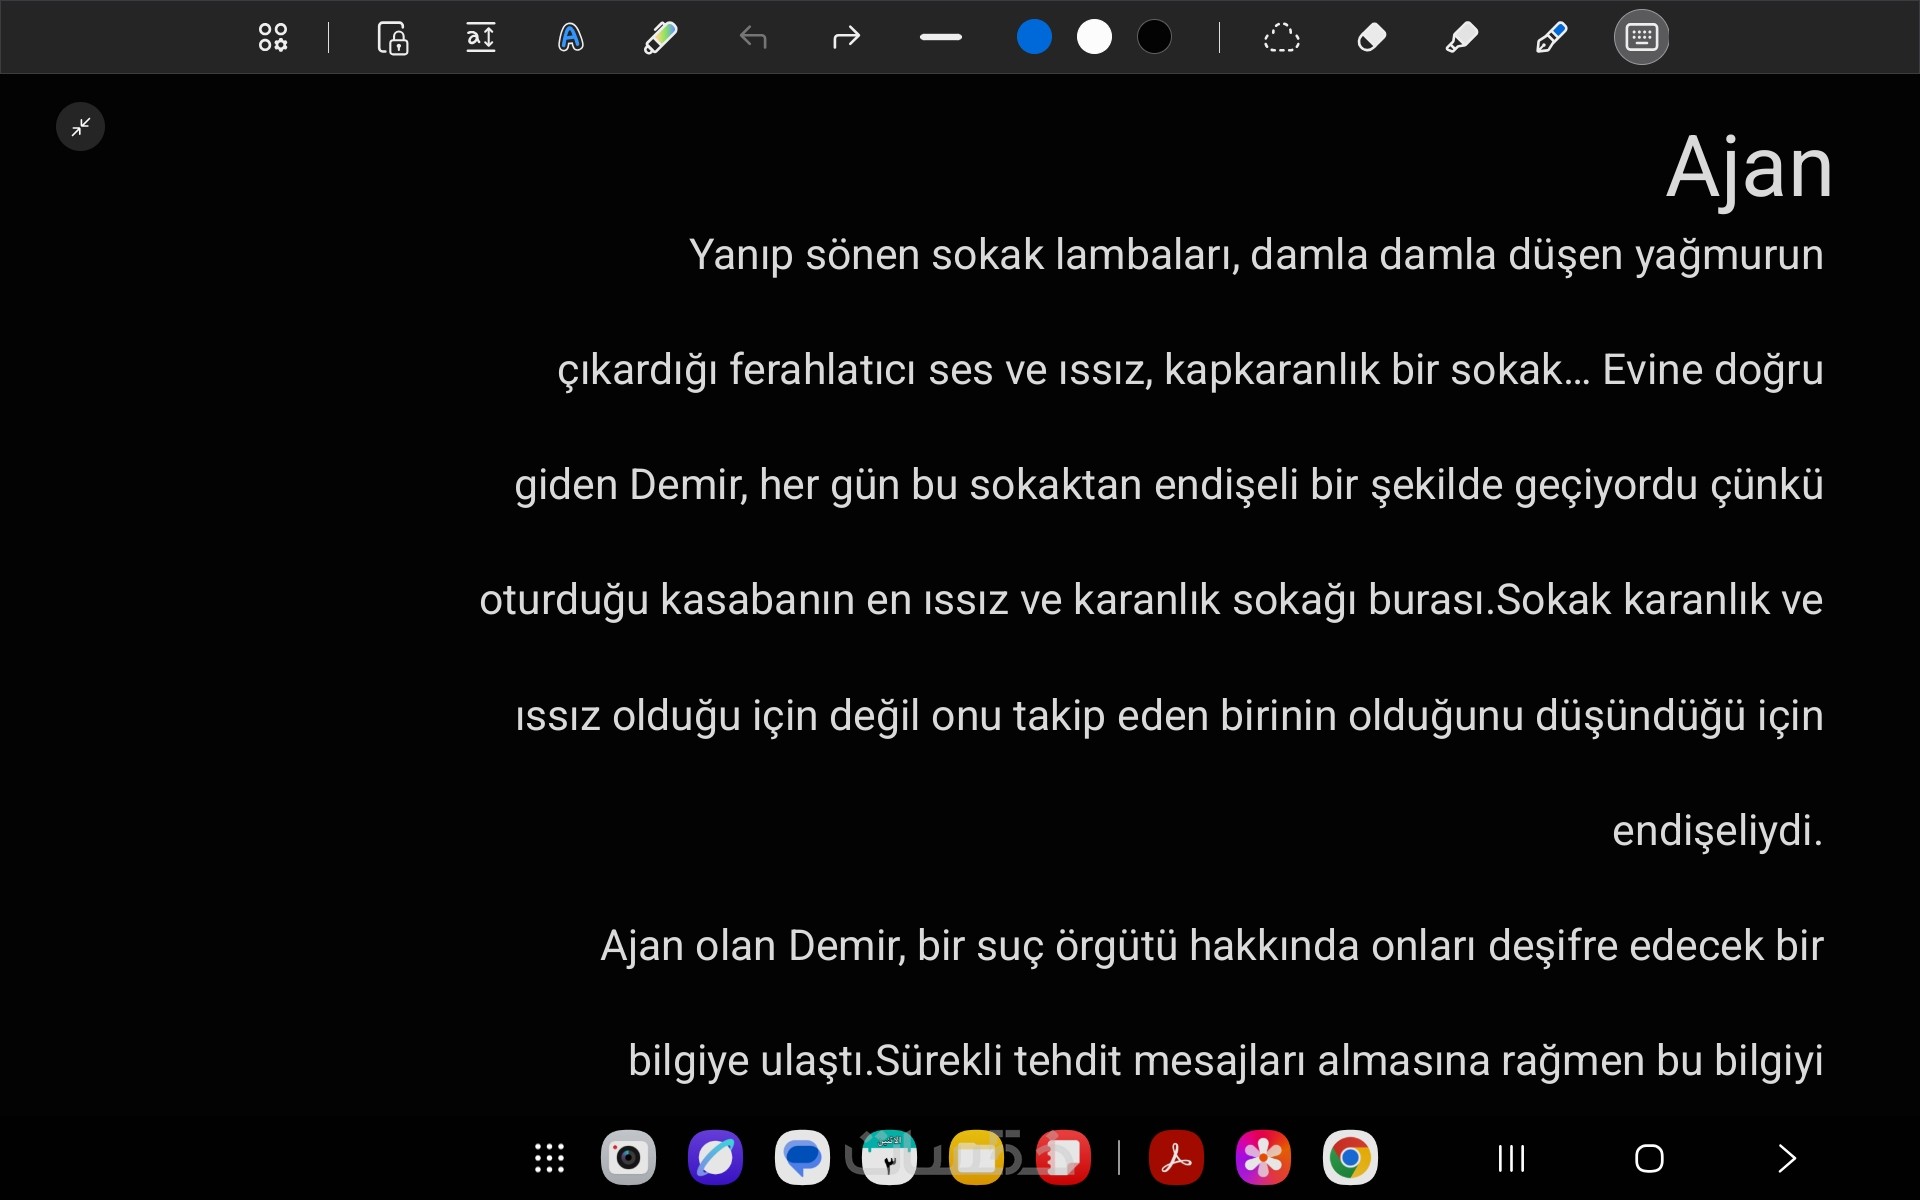Click the redo arrow
The height and width of the screenshot is (1200, 1920).
pos(846,38)
